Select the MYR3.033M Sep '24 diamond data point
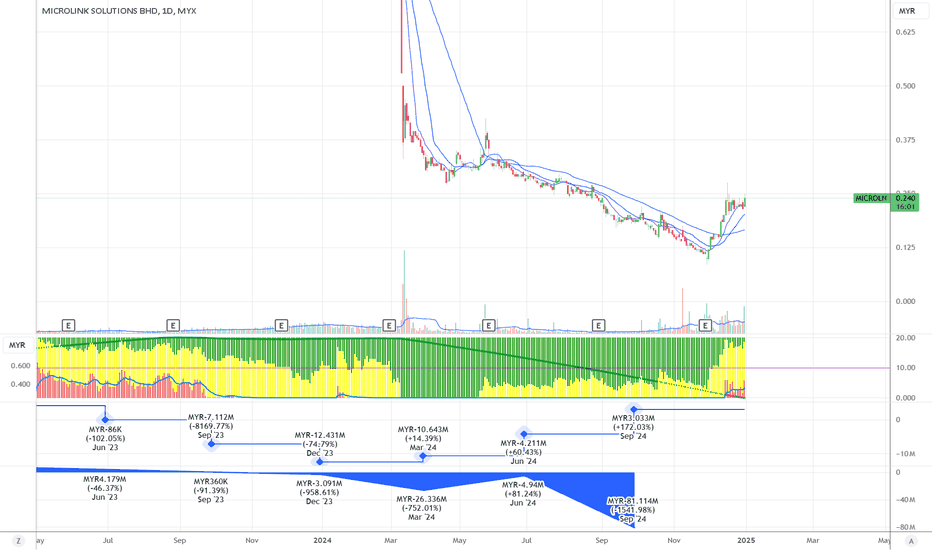Screen dimensions: 932x550 point(634,409)
